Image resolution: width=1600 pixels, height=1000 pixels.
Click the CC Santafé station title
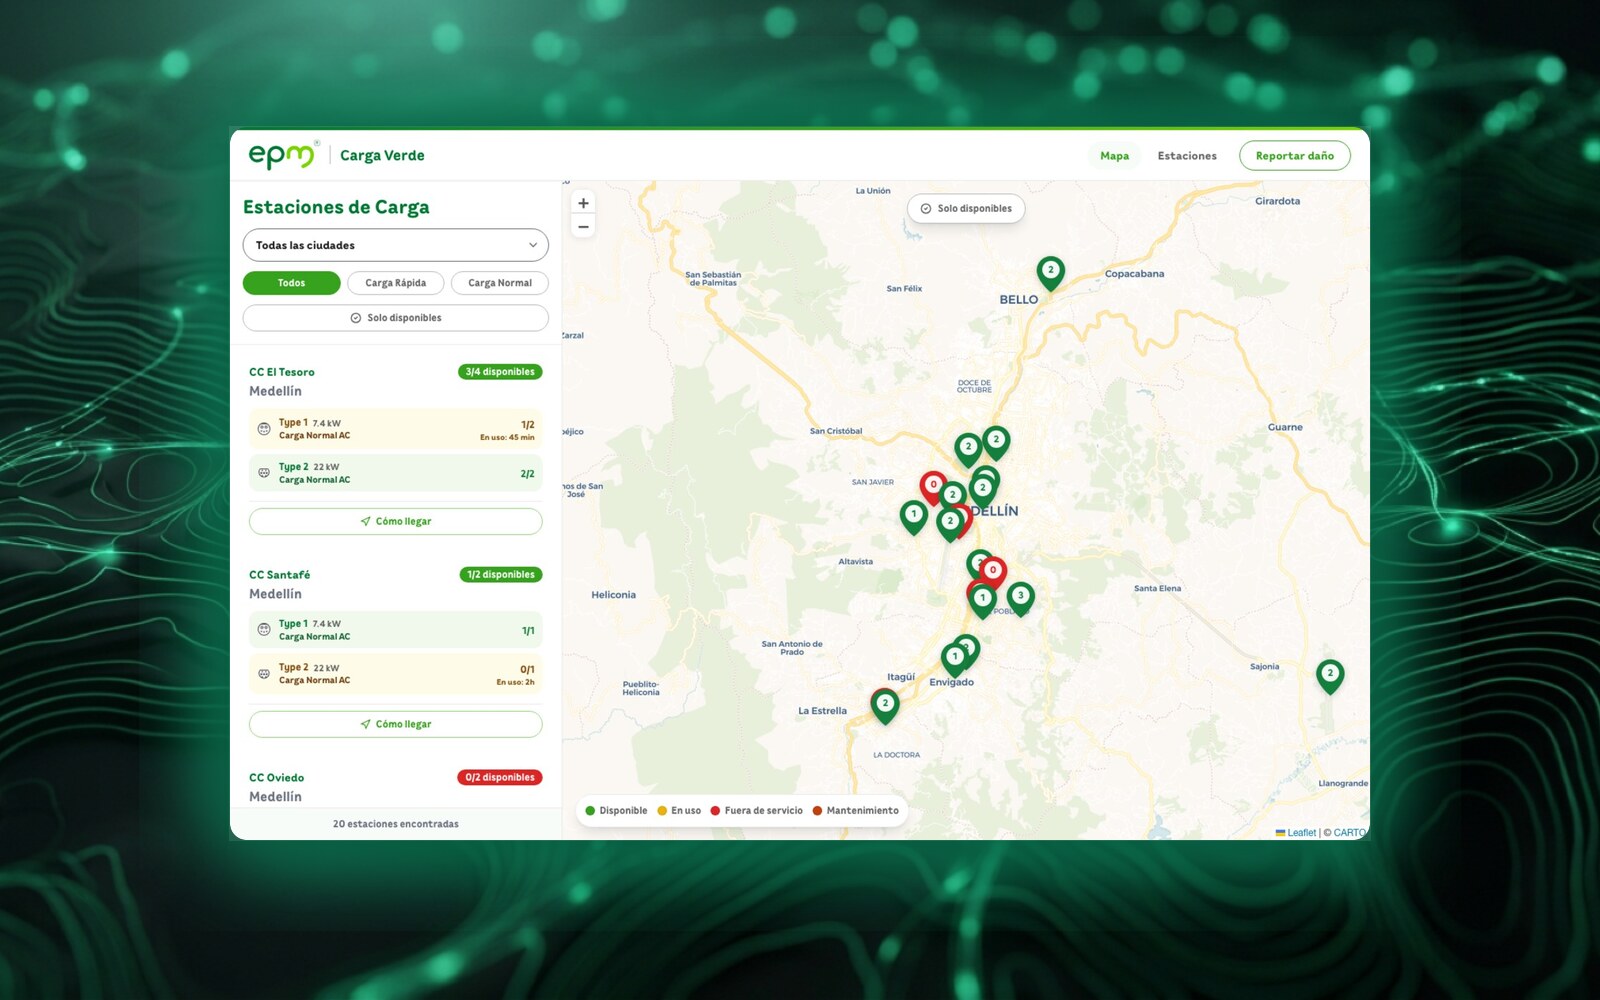[x=279, y=575]
